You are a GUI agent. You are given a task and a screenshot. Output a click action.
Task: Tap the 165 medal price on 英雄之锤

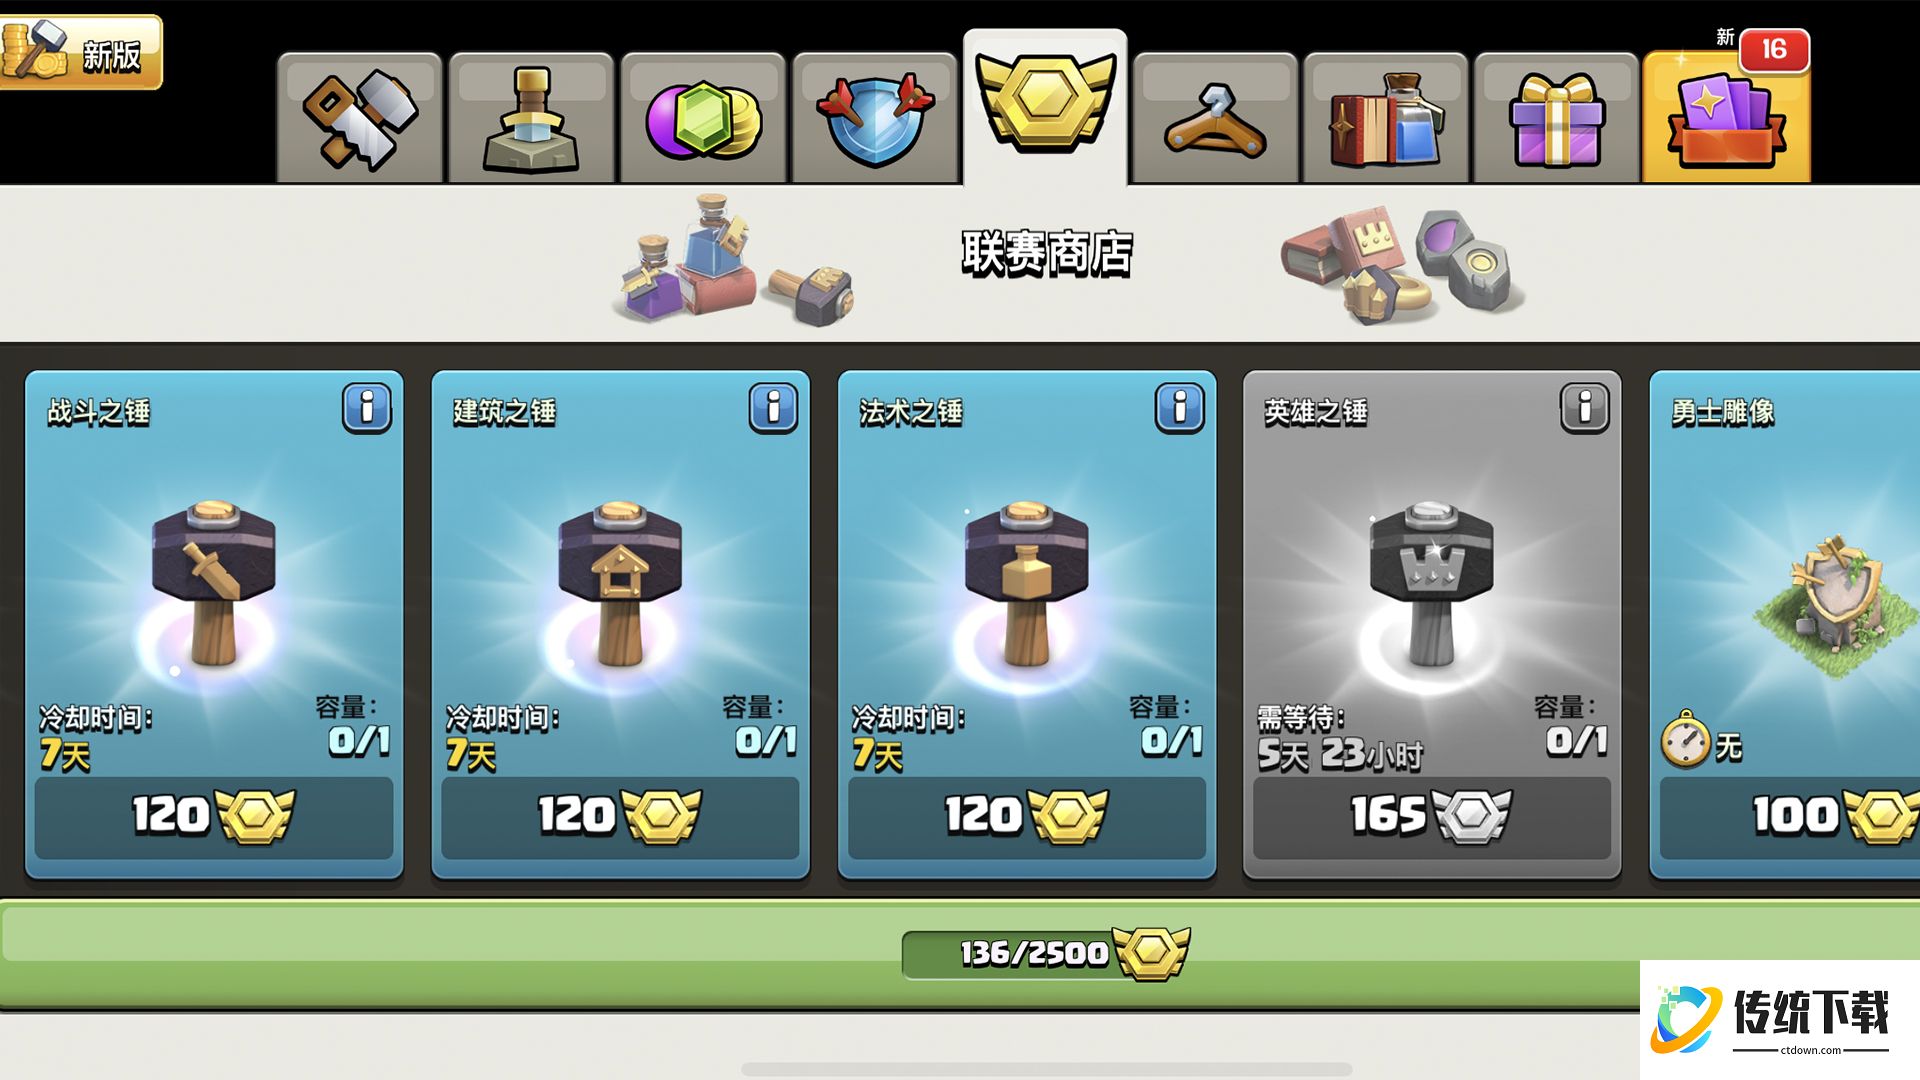click(1432, 817)
